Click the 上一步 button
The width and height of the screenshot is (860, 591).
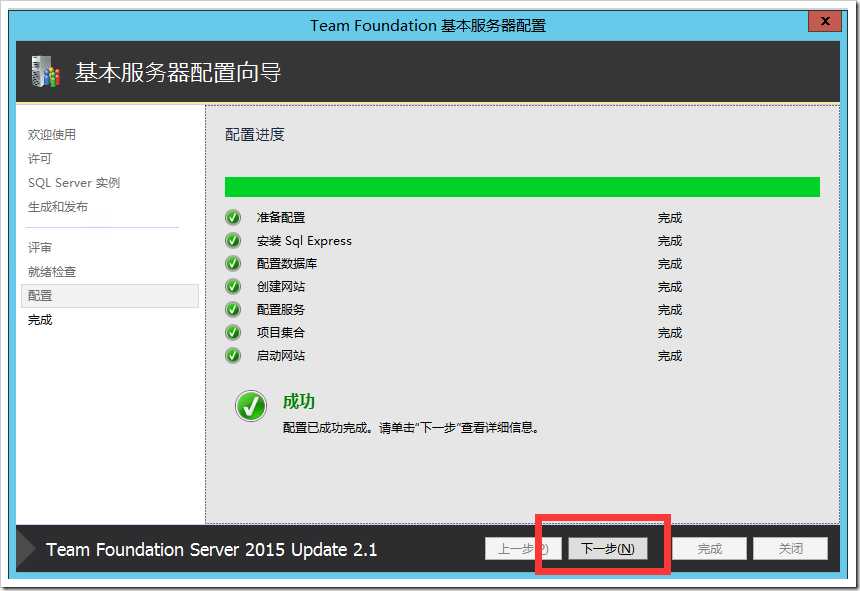[523, 548]
